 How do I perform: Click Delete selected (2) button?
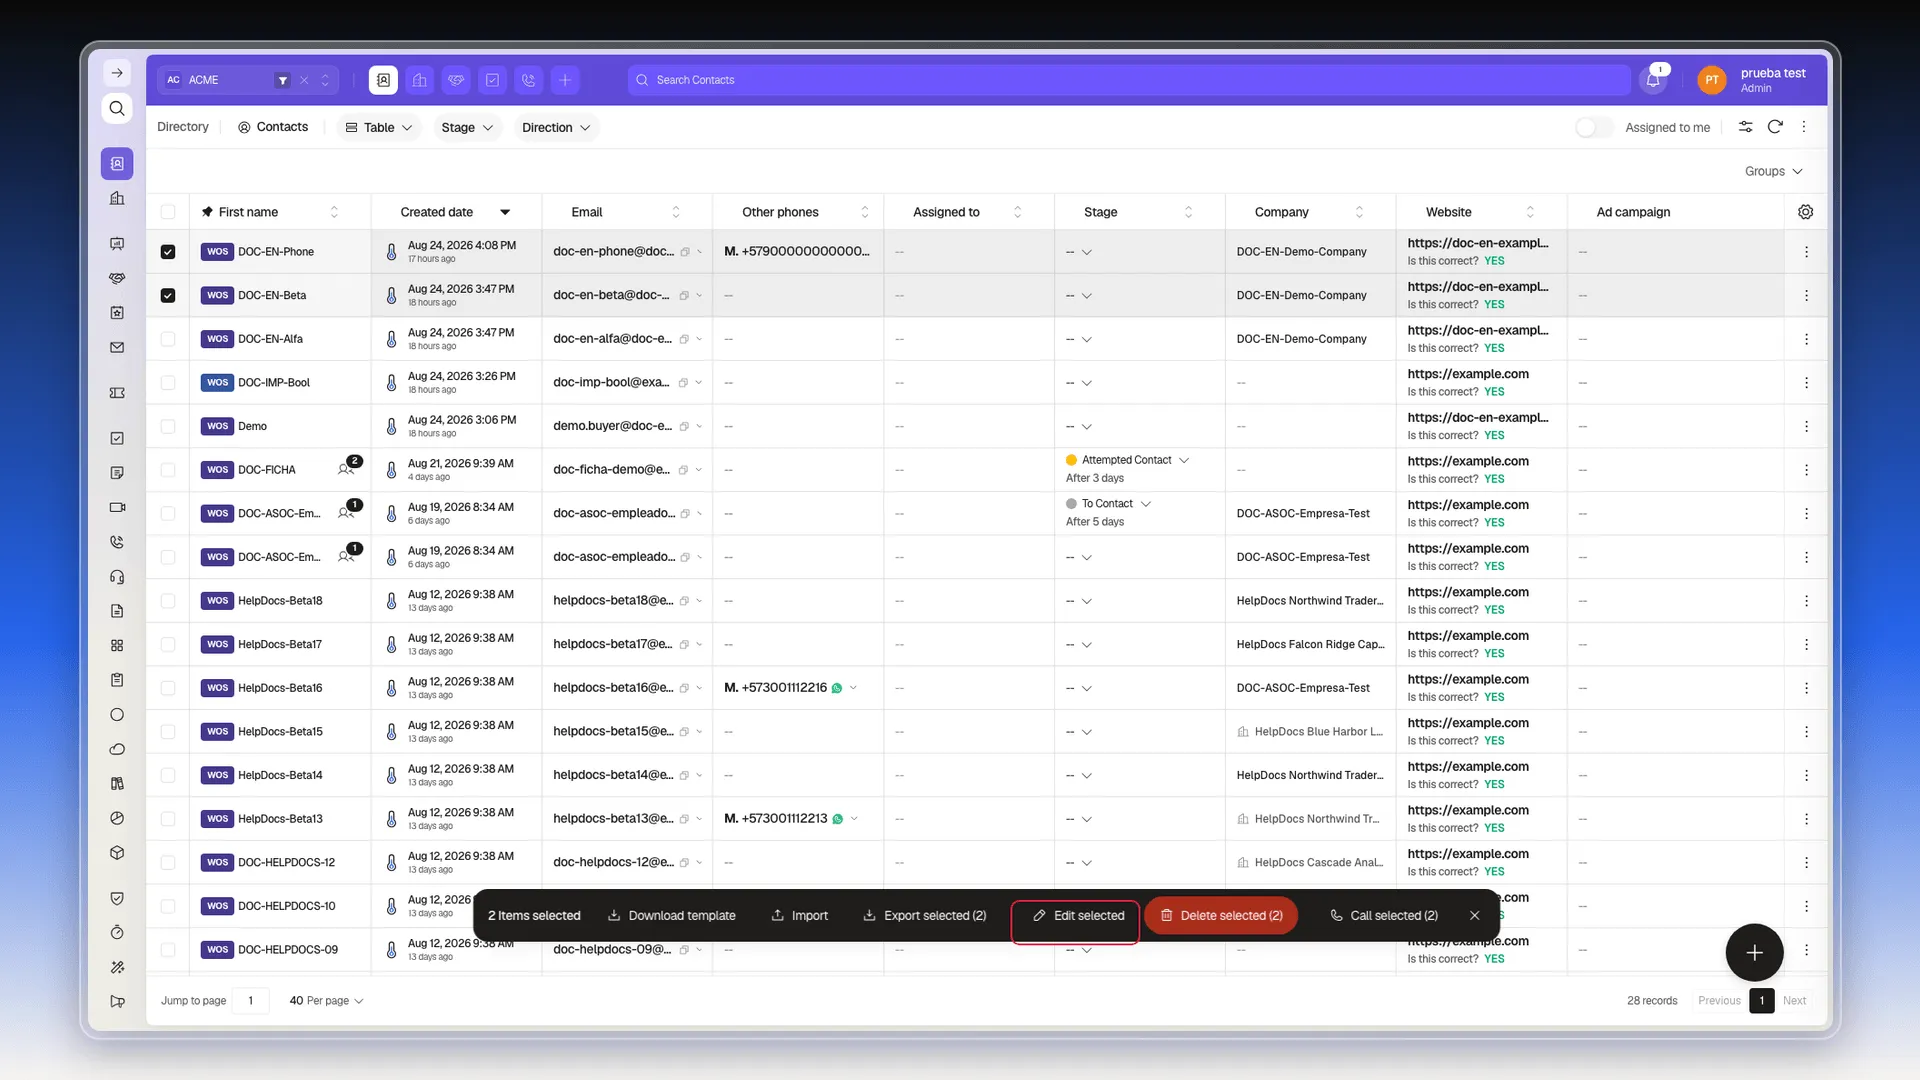click(x=1221, y=915)
